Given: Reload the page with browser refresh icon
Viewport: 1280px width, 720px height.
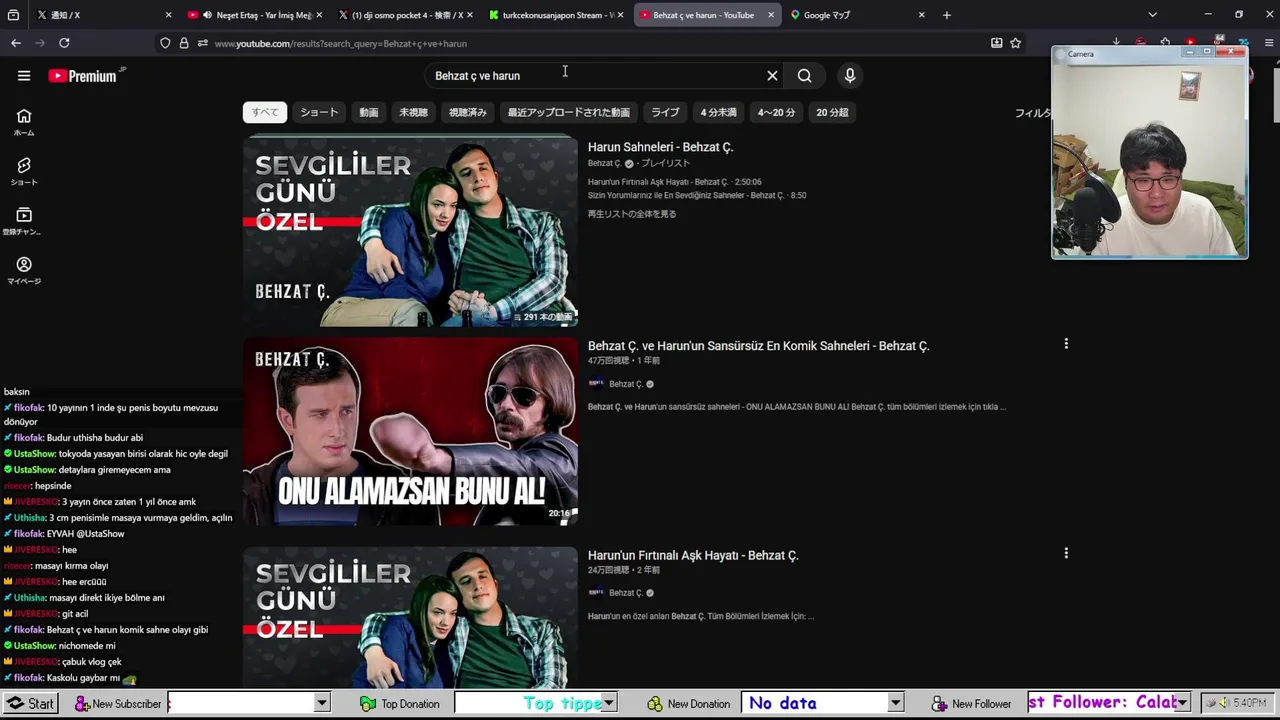Looking at the screenshot, I should point(64,43).
